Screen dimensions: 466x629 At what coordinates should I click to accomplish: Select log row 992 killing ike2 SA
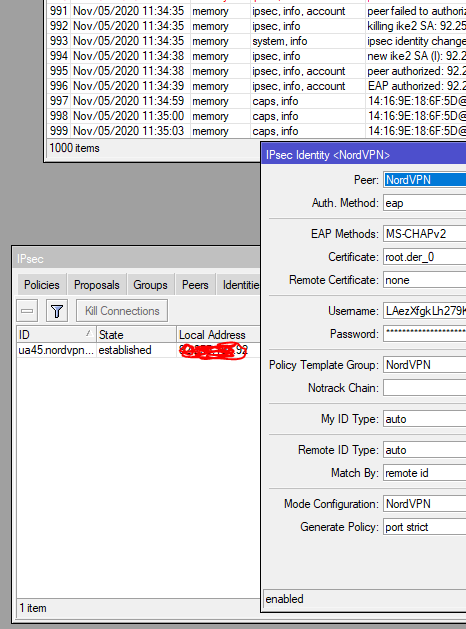click(257, 26)
